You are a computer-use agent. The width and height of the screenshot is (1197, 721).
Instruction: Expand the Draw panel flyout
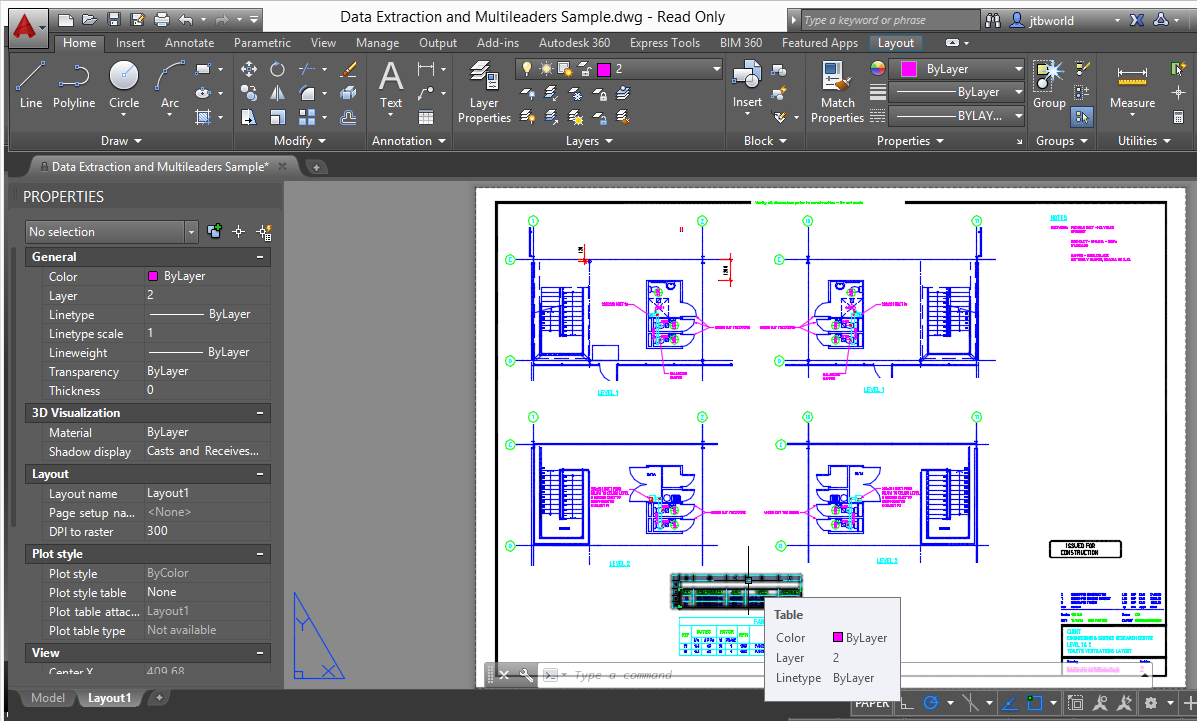121,141
